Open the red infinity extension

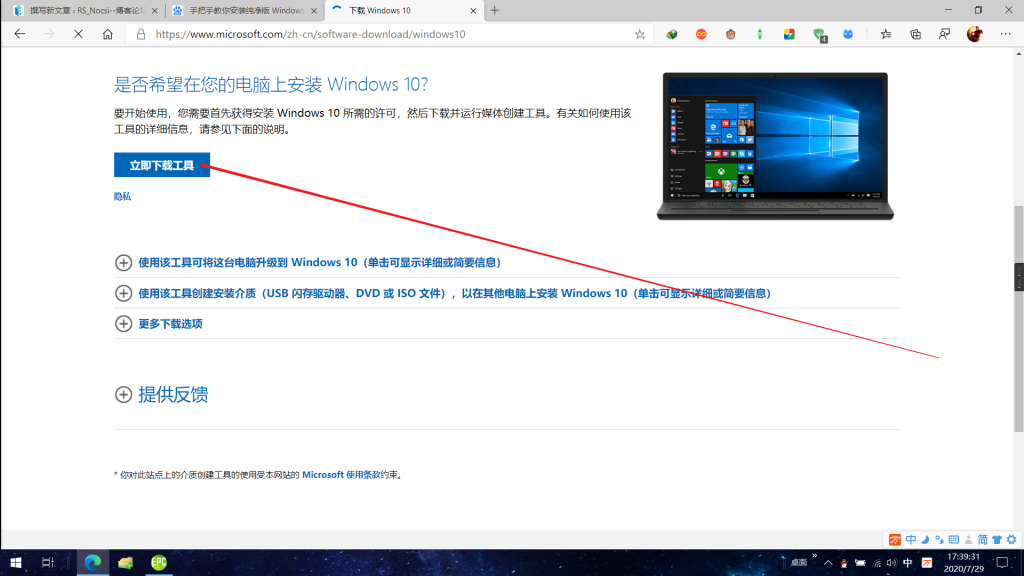(x=701, y=34)
